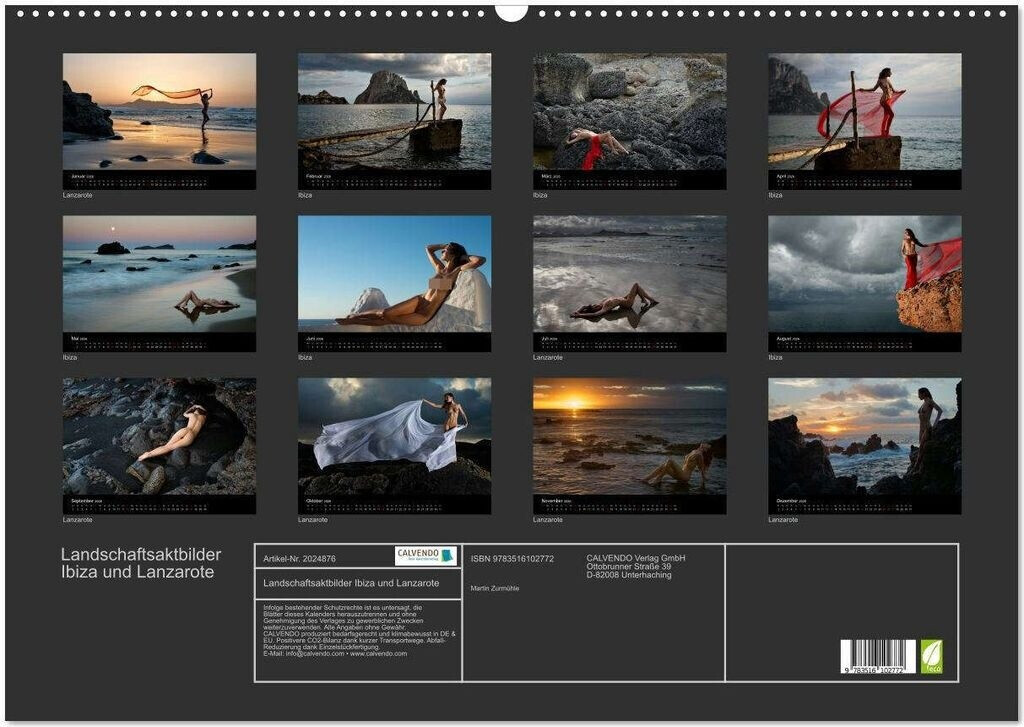Select the Februar Ibiza pier thumbnail
Image resolution: width=1024 pixels, height=727 pixels.
(394, 111)
